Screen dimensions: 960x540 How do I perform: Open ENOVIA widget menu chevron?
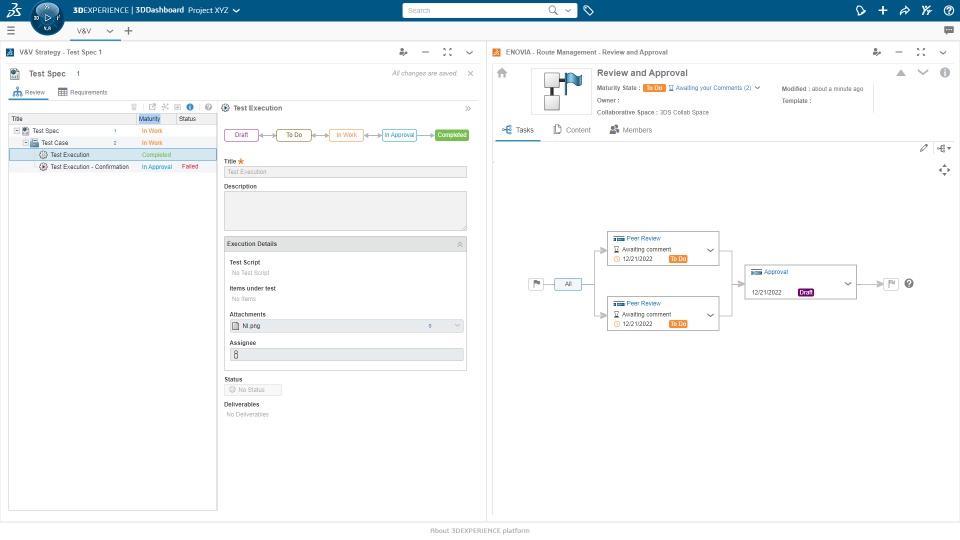click(x=943, y=52)
